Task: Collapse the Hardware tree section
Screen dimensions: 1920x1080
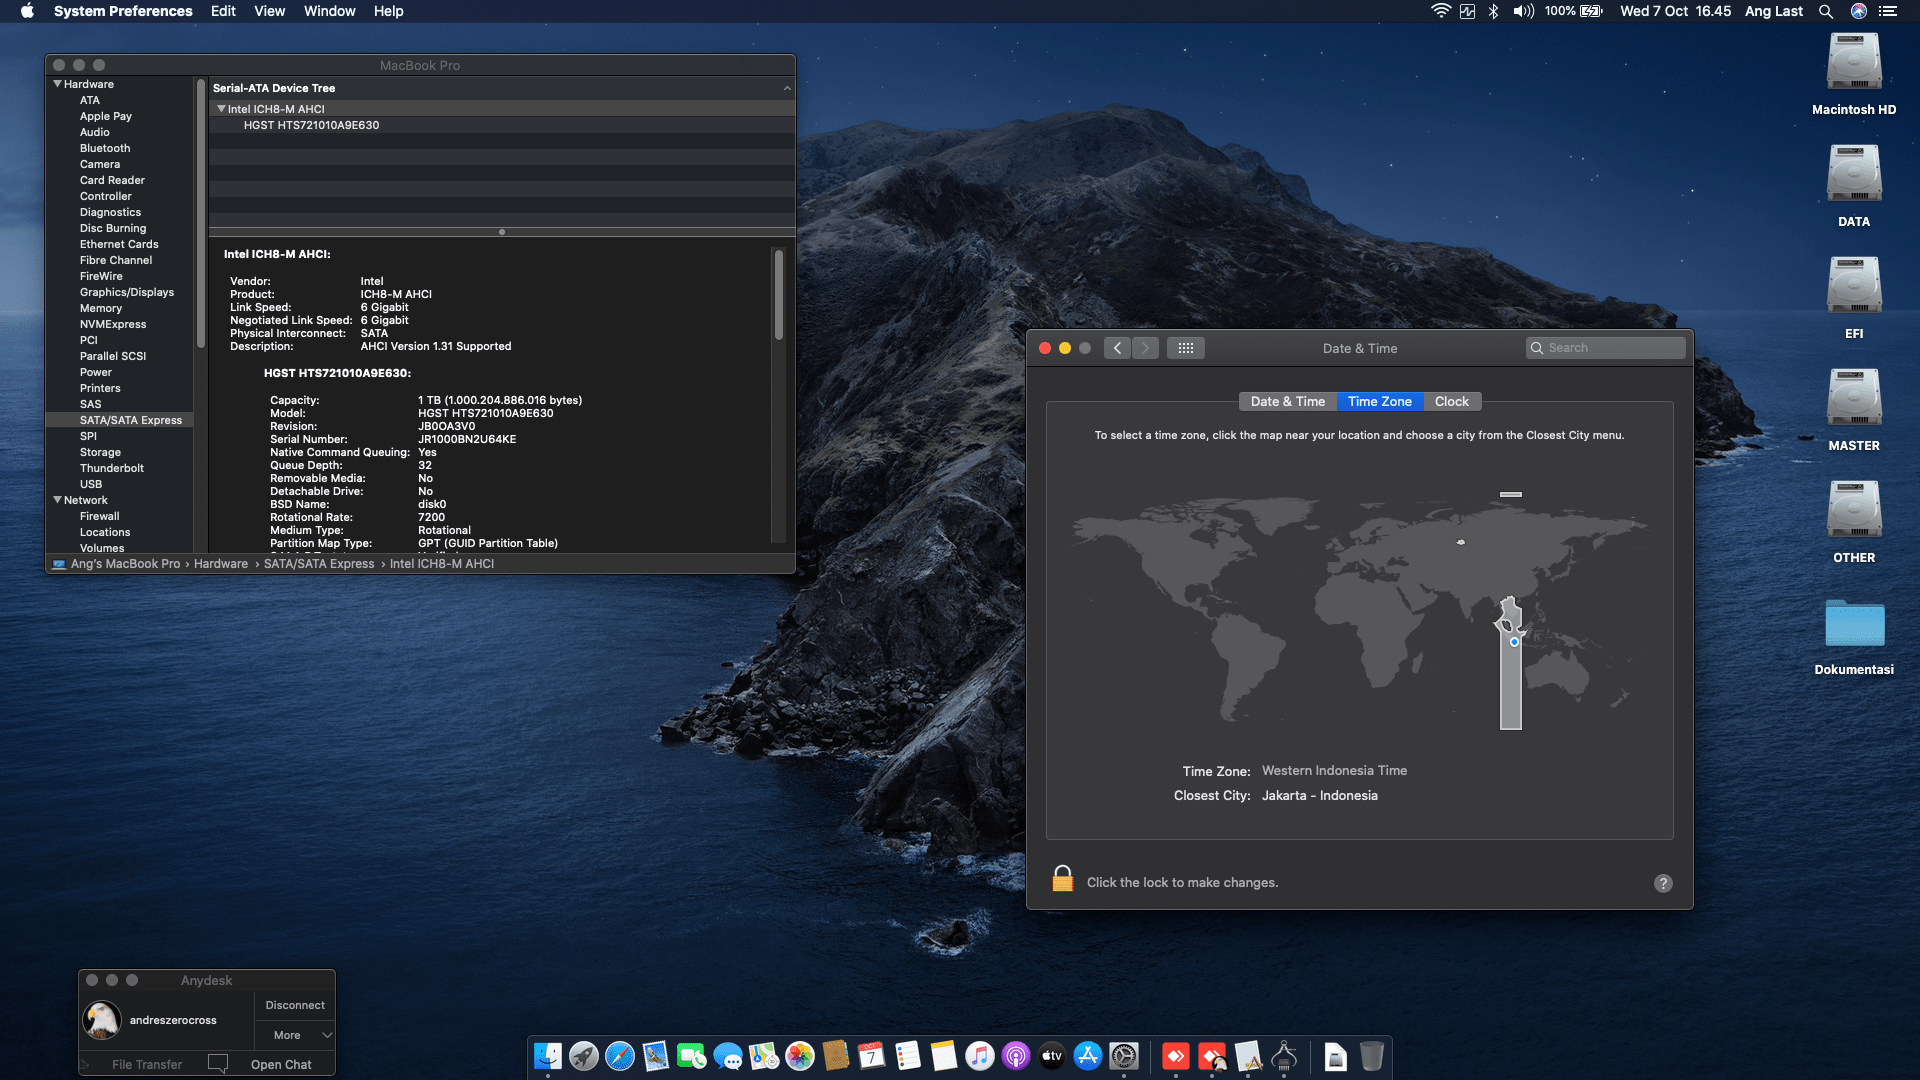Action: point(58,84)
